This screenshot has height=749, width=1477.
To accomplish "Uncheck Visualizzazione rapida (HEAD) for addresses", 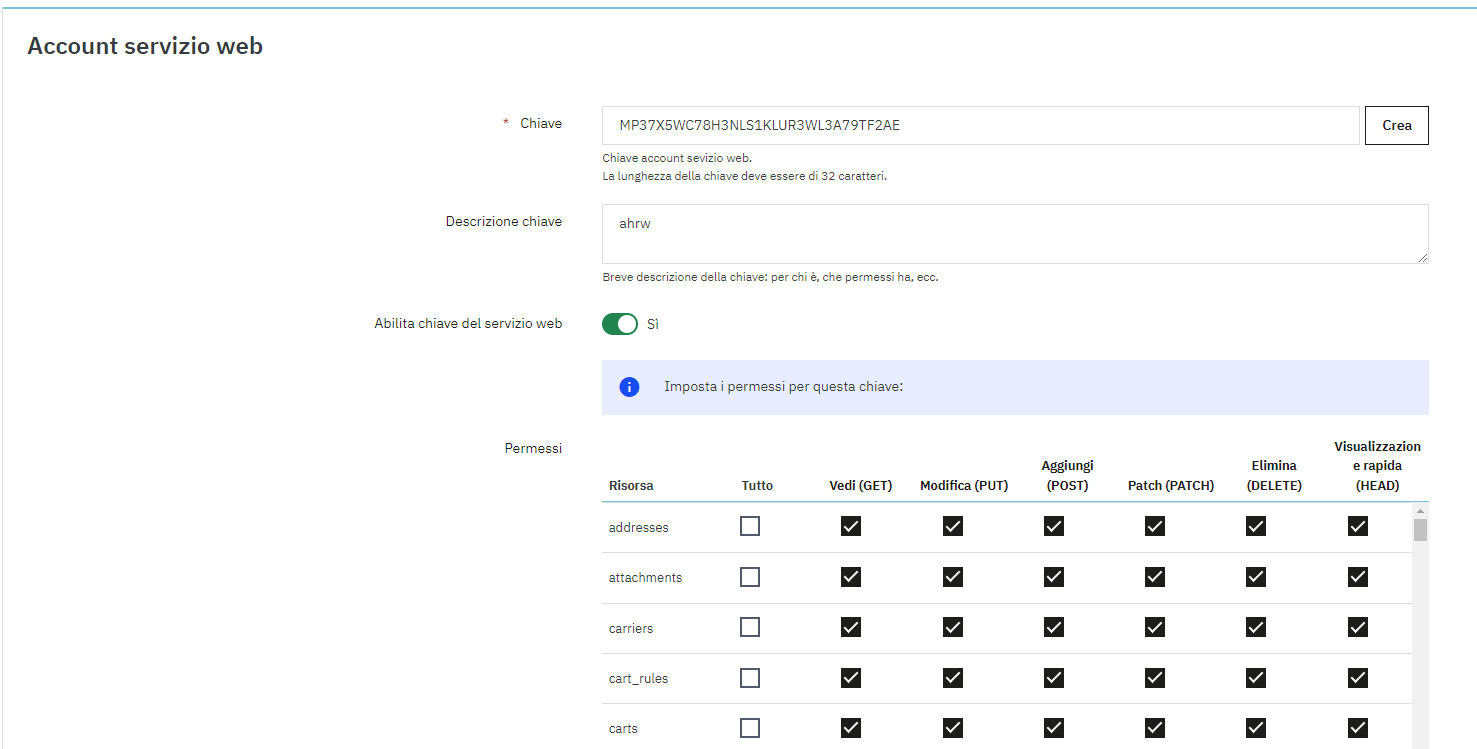I will 1358,526.
